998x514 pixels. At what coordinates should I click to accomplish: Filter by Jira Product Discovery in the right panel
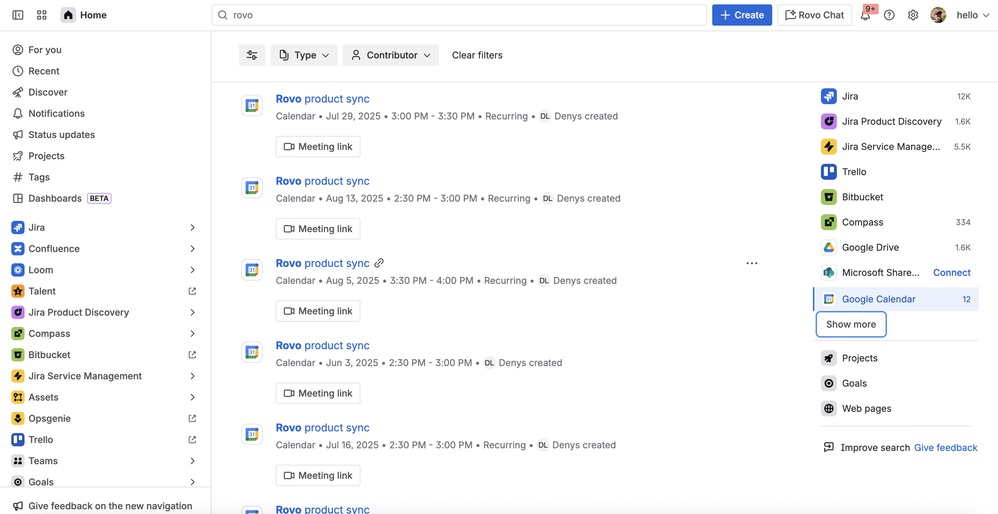pyautogui.click(x=896, y=122)
